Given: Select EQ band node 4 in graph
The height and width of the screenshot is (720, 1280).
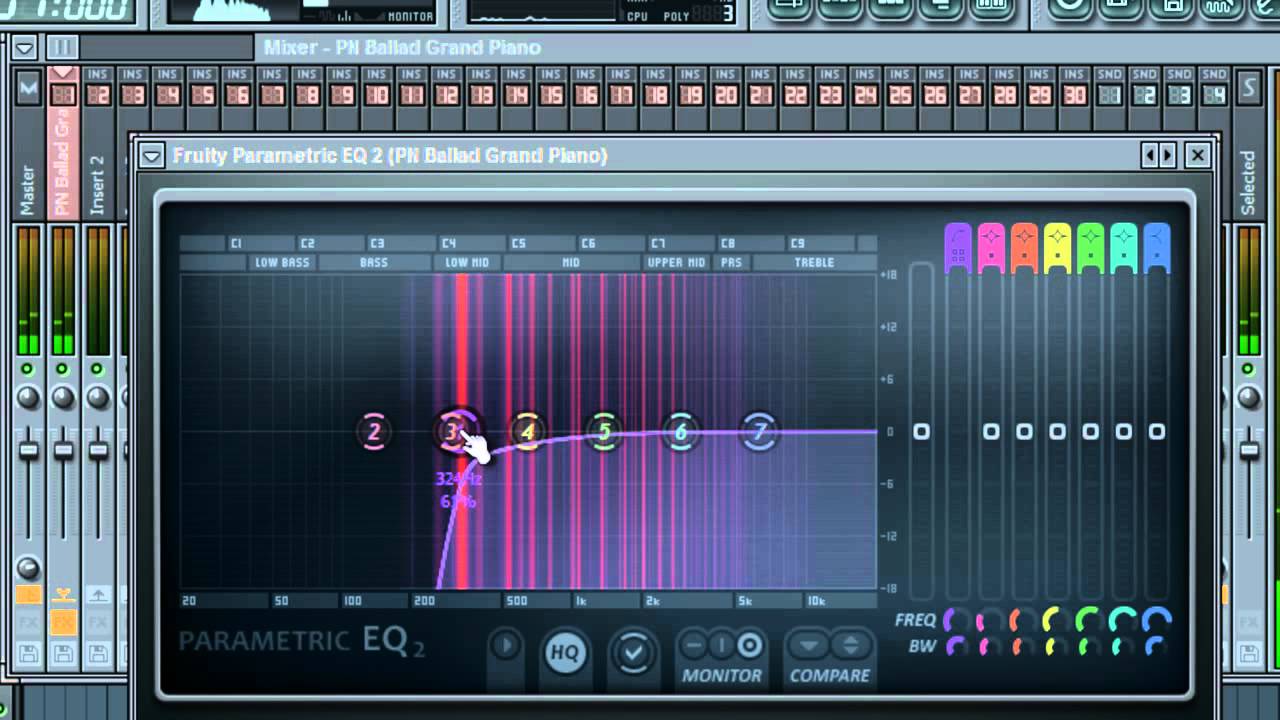Looking at the screenshot, I should 527,432.
